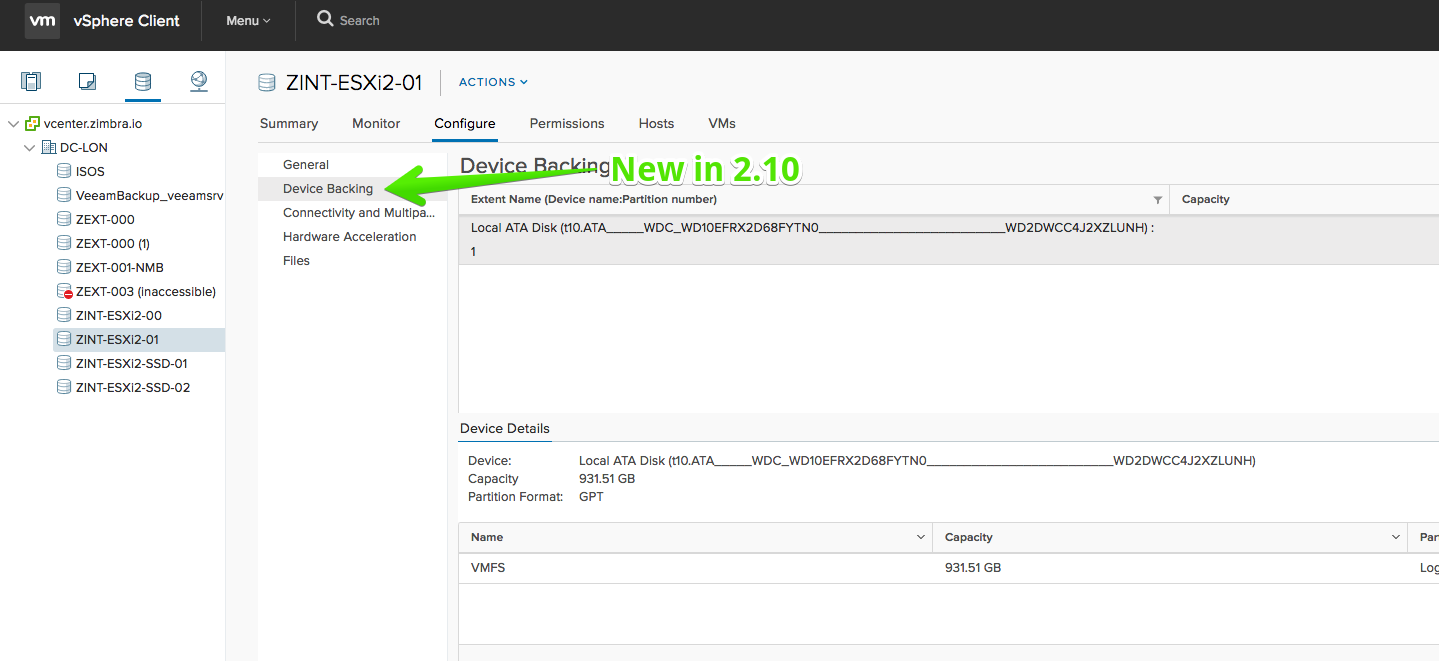Switch to the Summary tab
Viewport: 1439px width, 661px height.
pos(289,123)
